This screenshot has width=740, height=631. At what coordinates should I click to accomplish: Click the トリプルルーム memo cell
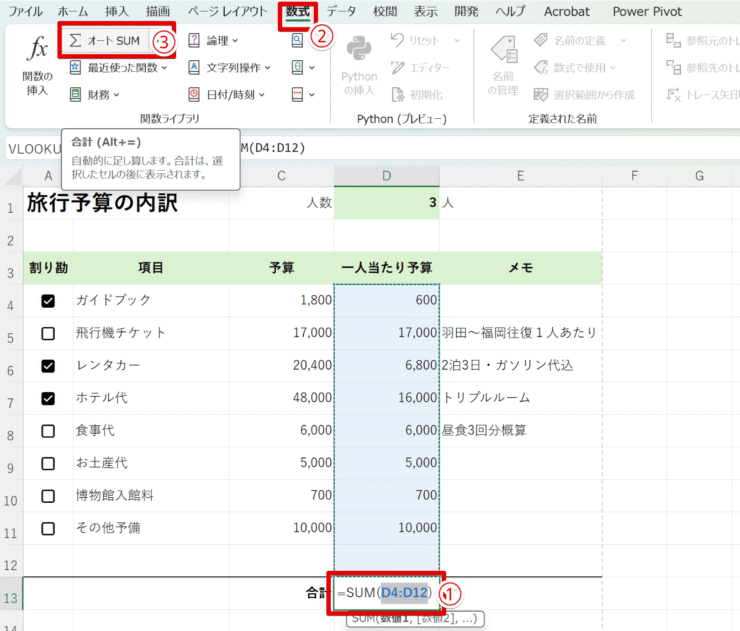[521, 398]
